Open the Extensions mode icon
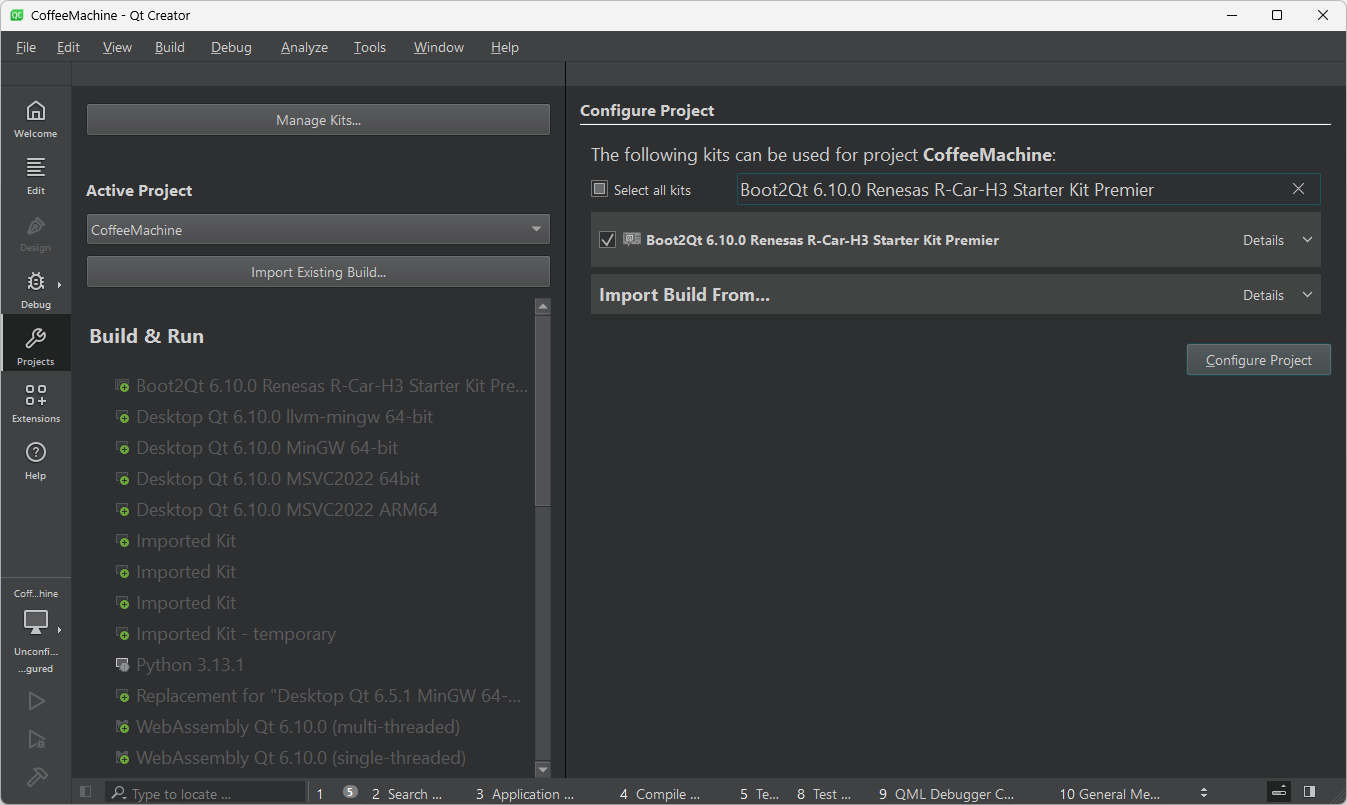Viewport: 1347px width, 805px height. (36, 401)
